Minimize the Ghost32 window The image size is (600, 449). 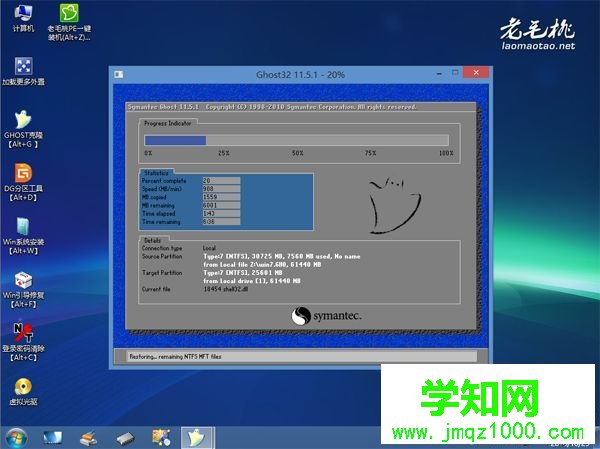[439, 73]
